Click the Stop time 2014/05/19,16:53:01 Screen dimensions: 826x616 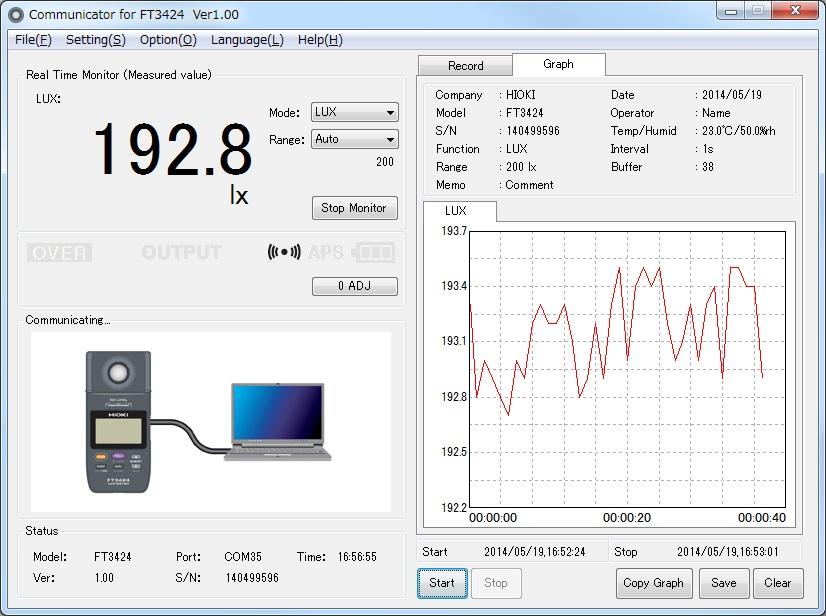(727, 552)
